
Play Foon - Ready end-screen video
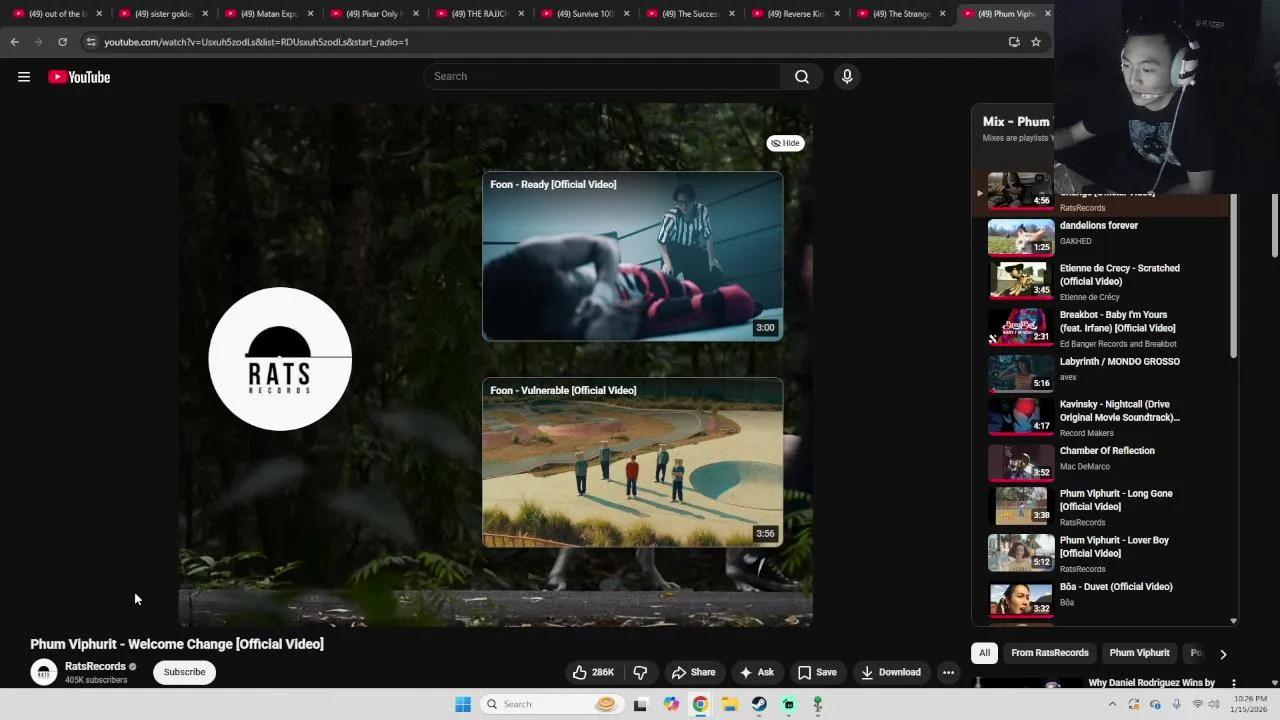click(x=633, y=256)
